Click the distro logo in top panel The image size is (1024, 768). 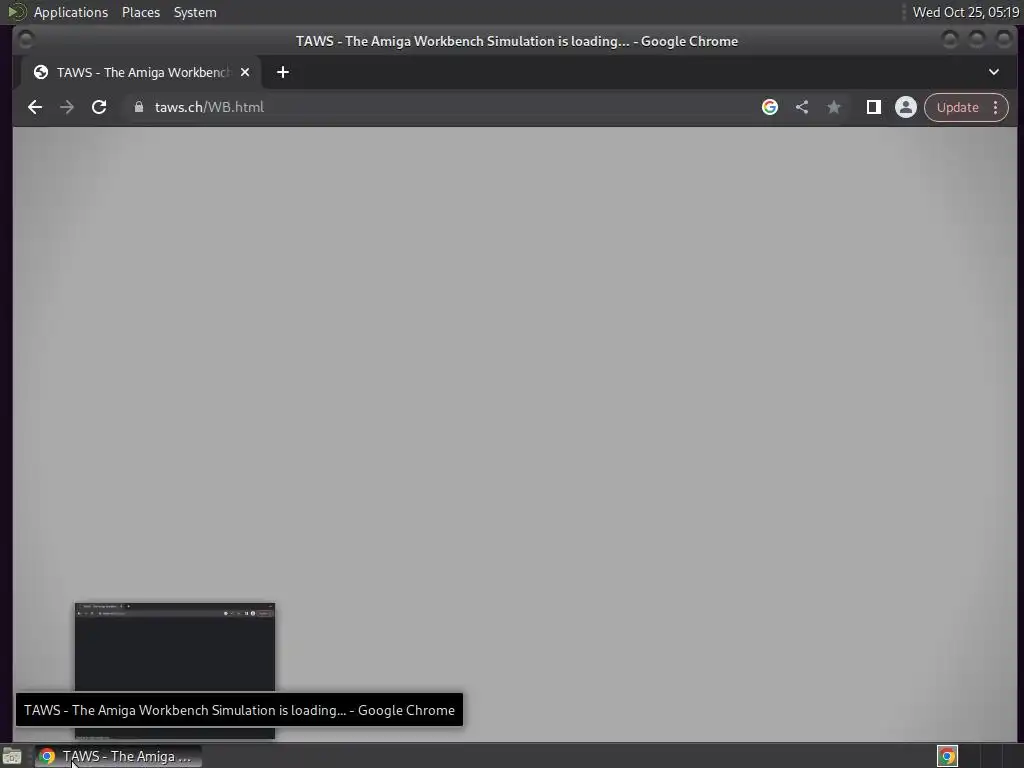coord(16,12)
